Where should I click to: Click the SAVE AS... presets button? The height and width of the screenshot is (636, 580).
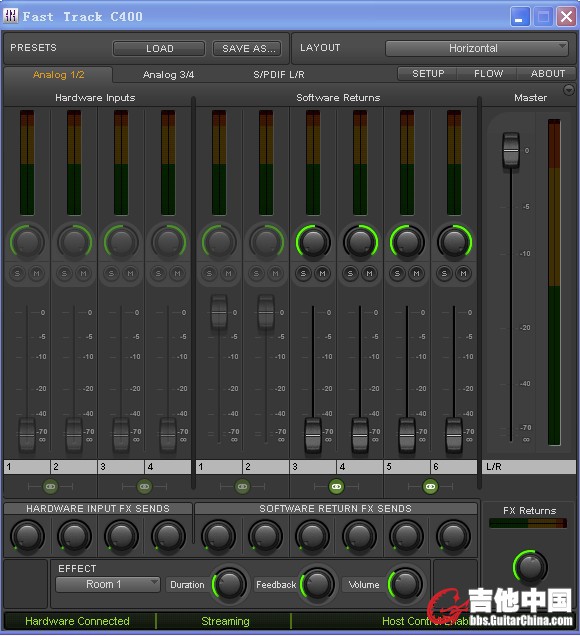pos(249,49)
